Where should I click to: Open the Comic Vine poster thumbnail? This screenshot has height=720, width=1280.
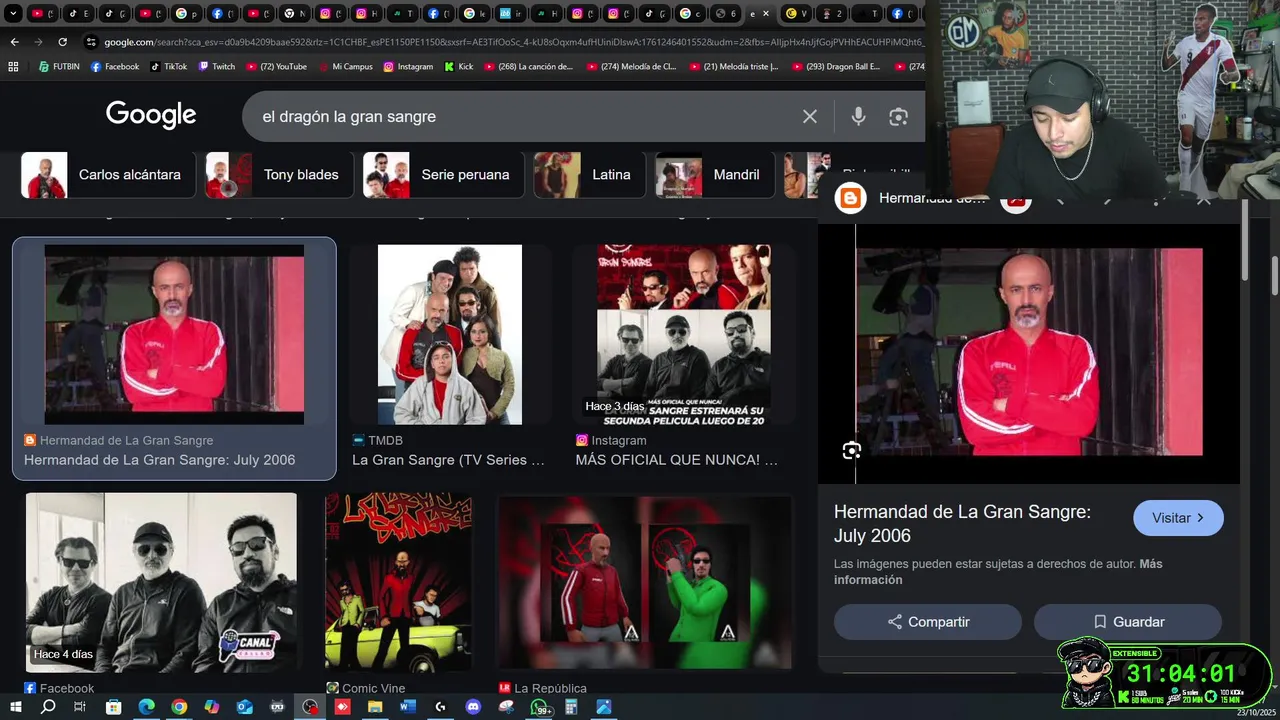tap(398, 583)
